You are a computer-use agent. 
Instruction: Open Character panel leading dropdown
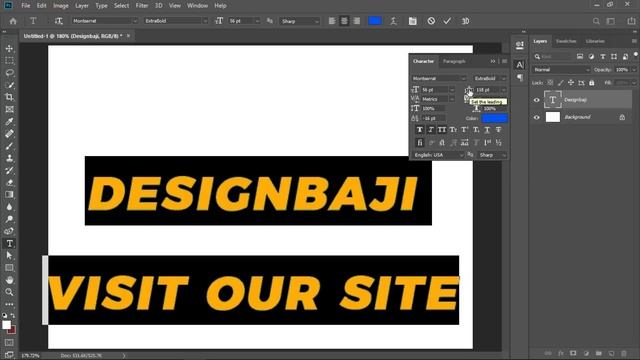pyautogui.click(x=504, y=90)
